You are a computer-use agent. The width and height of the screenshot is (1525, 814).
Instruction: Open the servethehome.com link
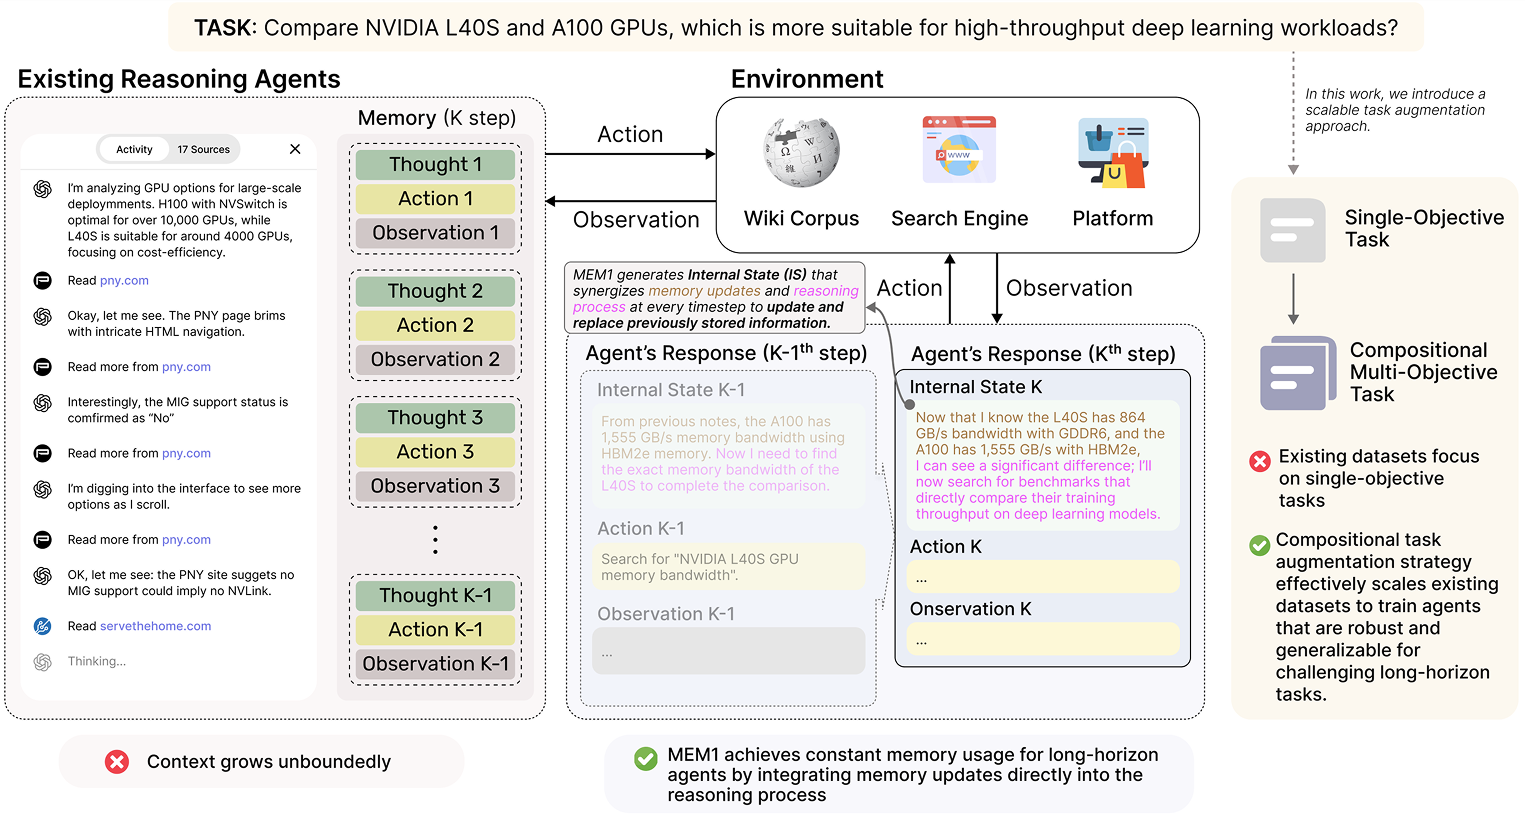click(x=155, y=627)
